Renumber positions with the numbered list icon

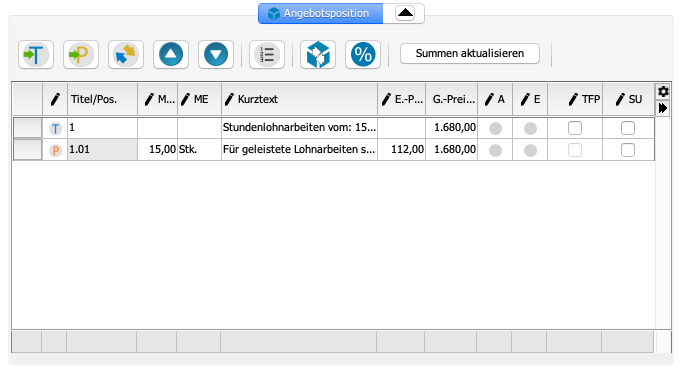tap(267, 54)
